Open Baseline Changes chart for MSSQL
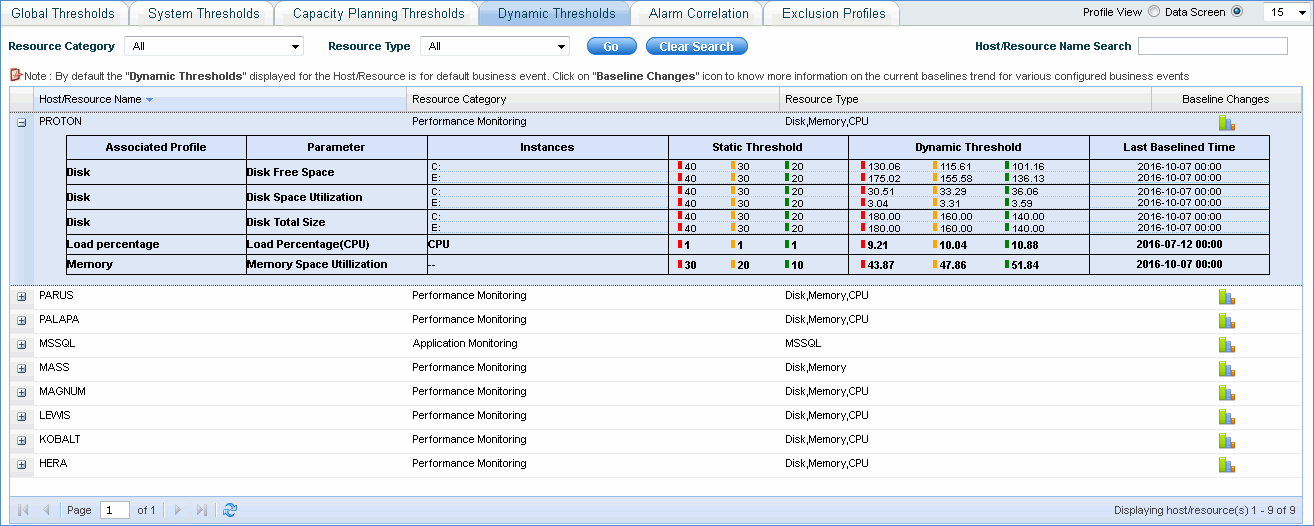1314x526 pixels. pos(1226,345)
